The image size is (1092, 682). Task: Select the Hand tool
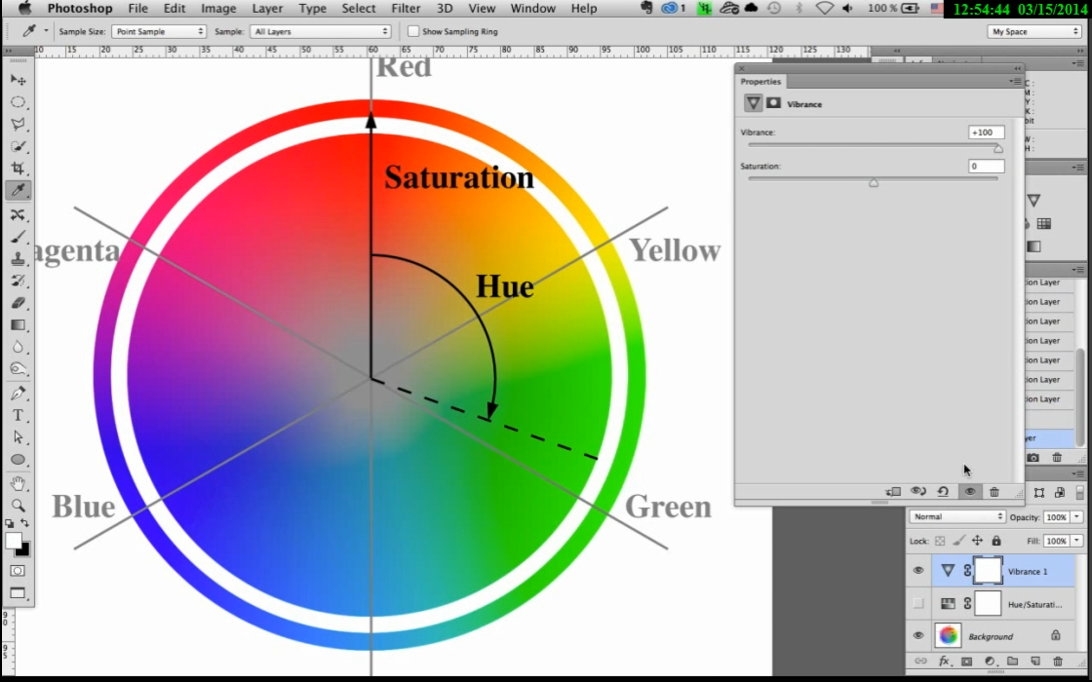pos(18,483)
